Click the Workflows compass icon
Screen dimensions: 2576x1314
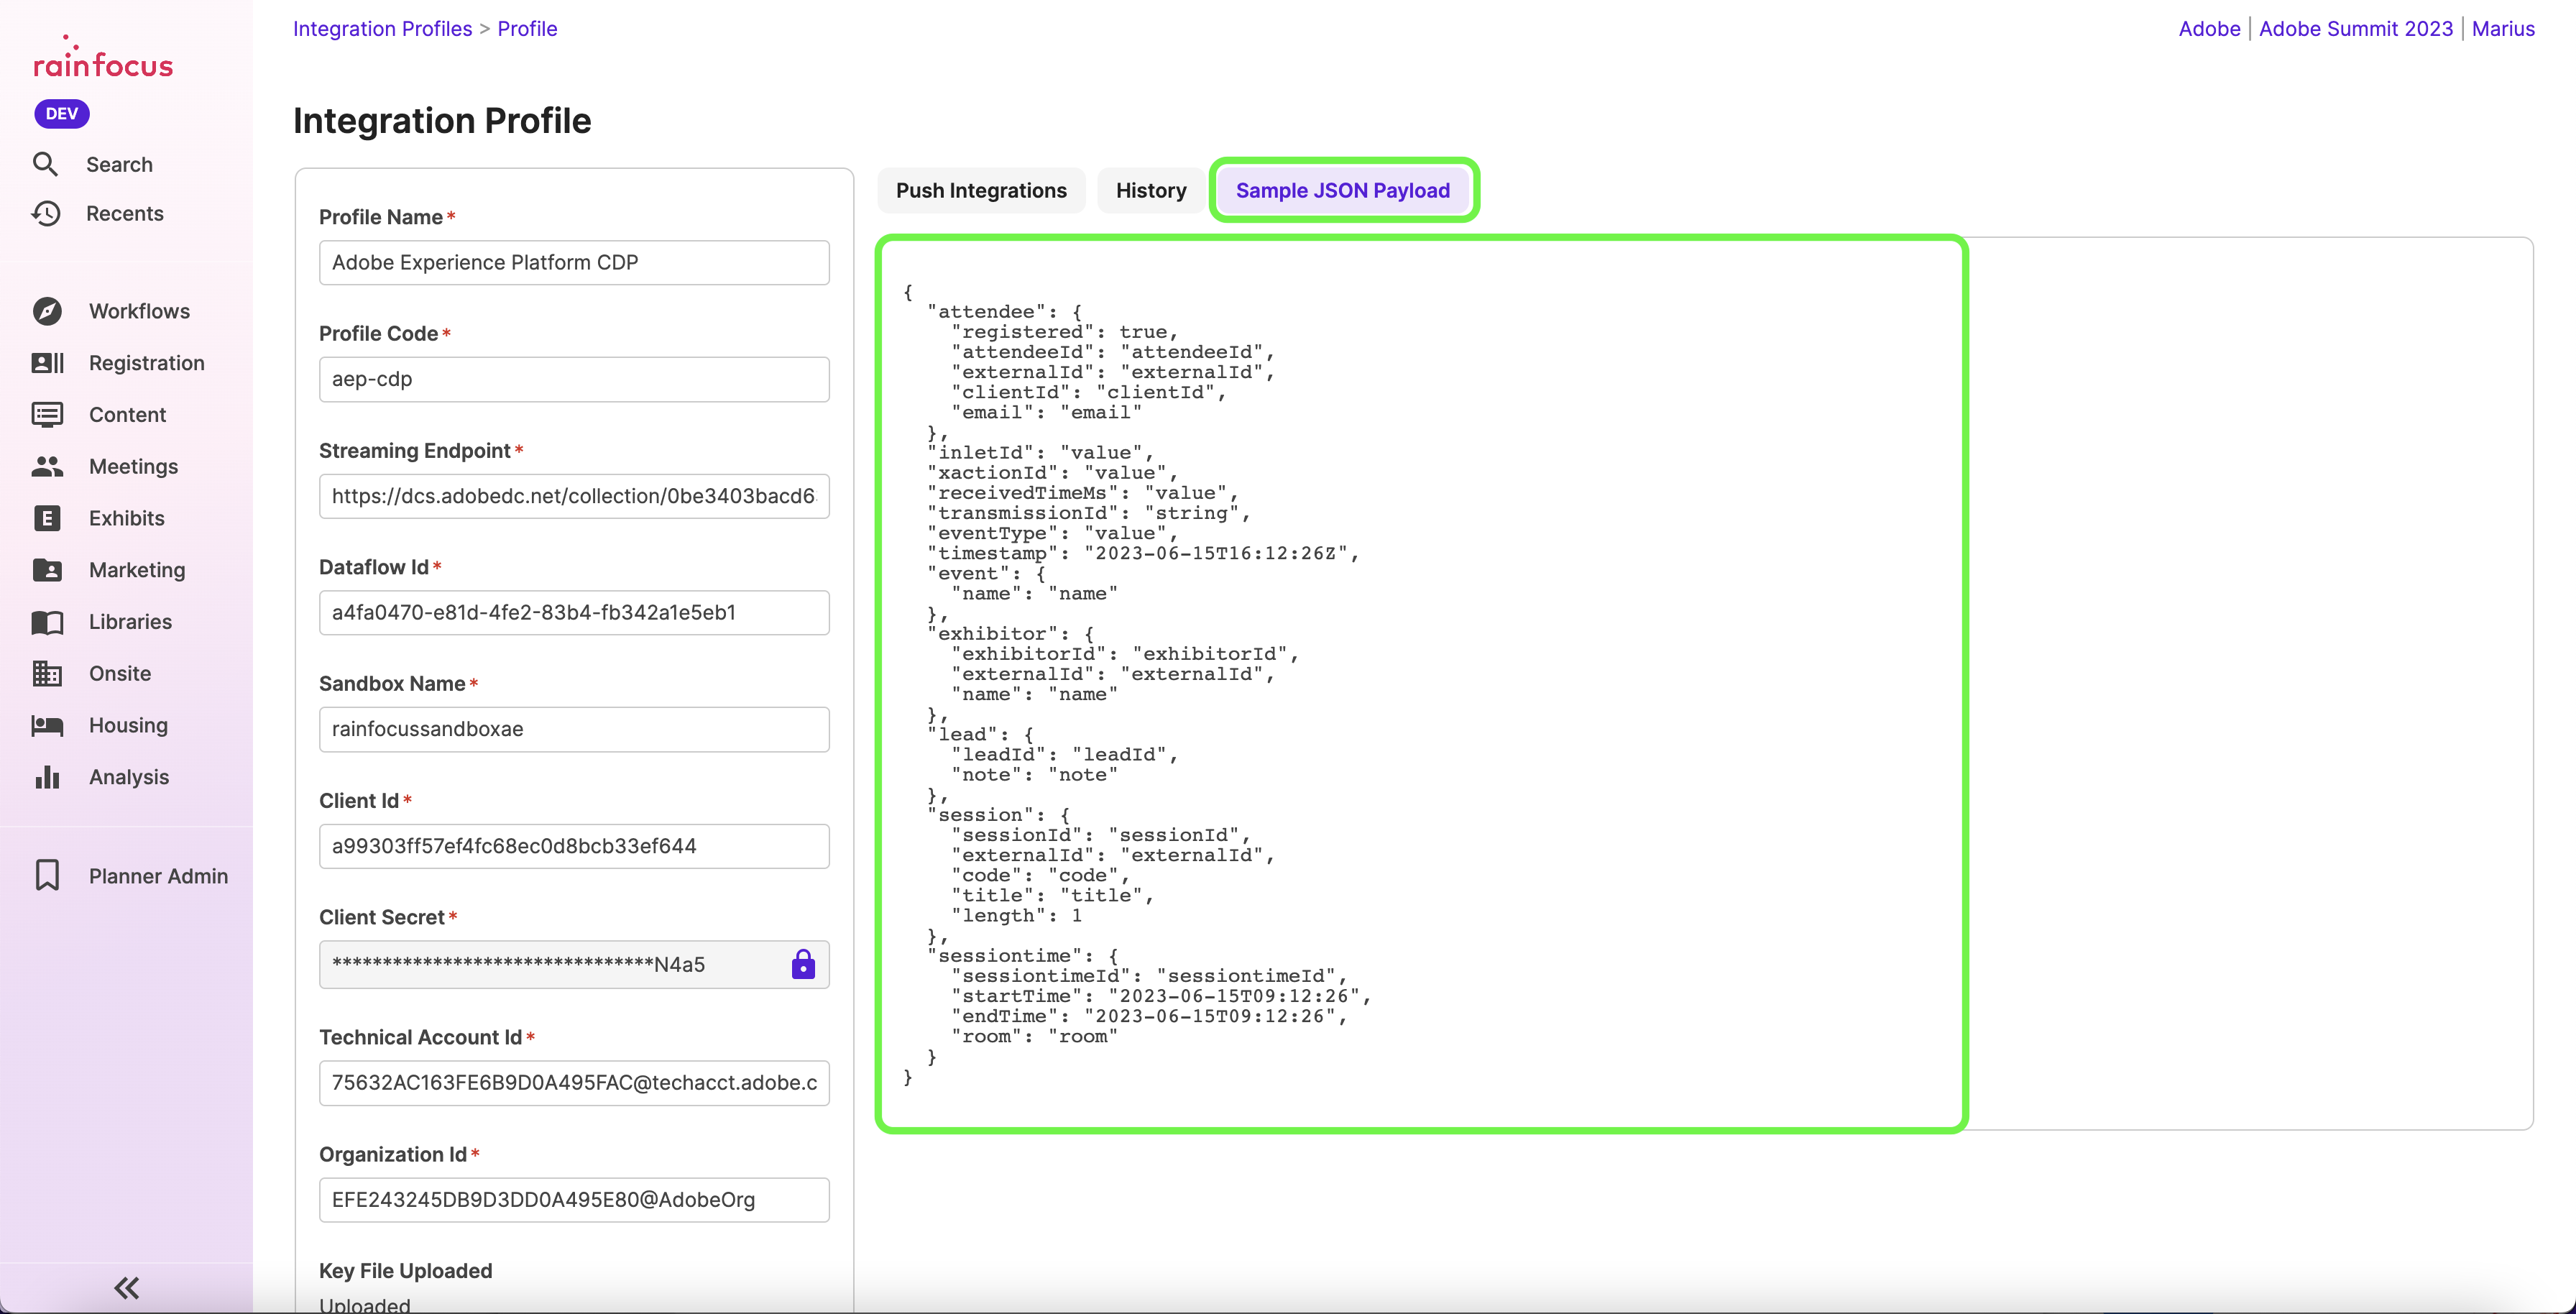click(47, 311)
